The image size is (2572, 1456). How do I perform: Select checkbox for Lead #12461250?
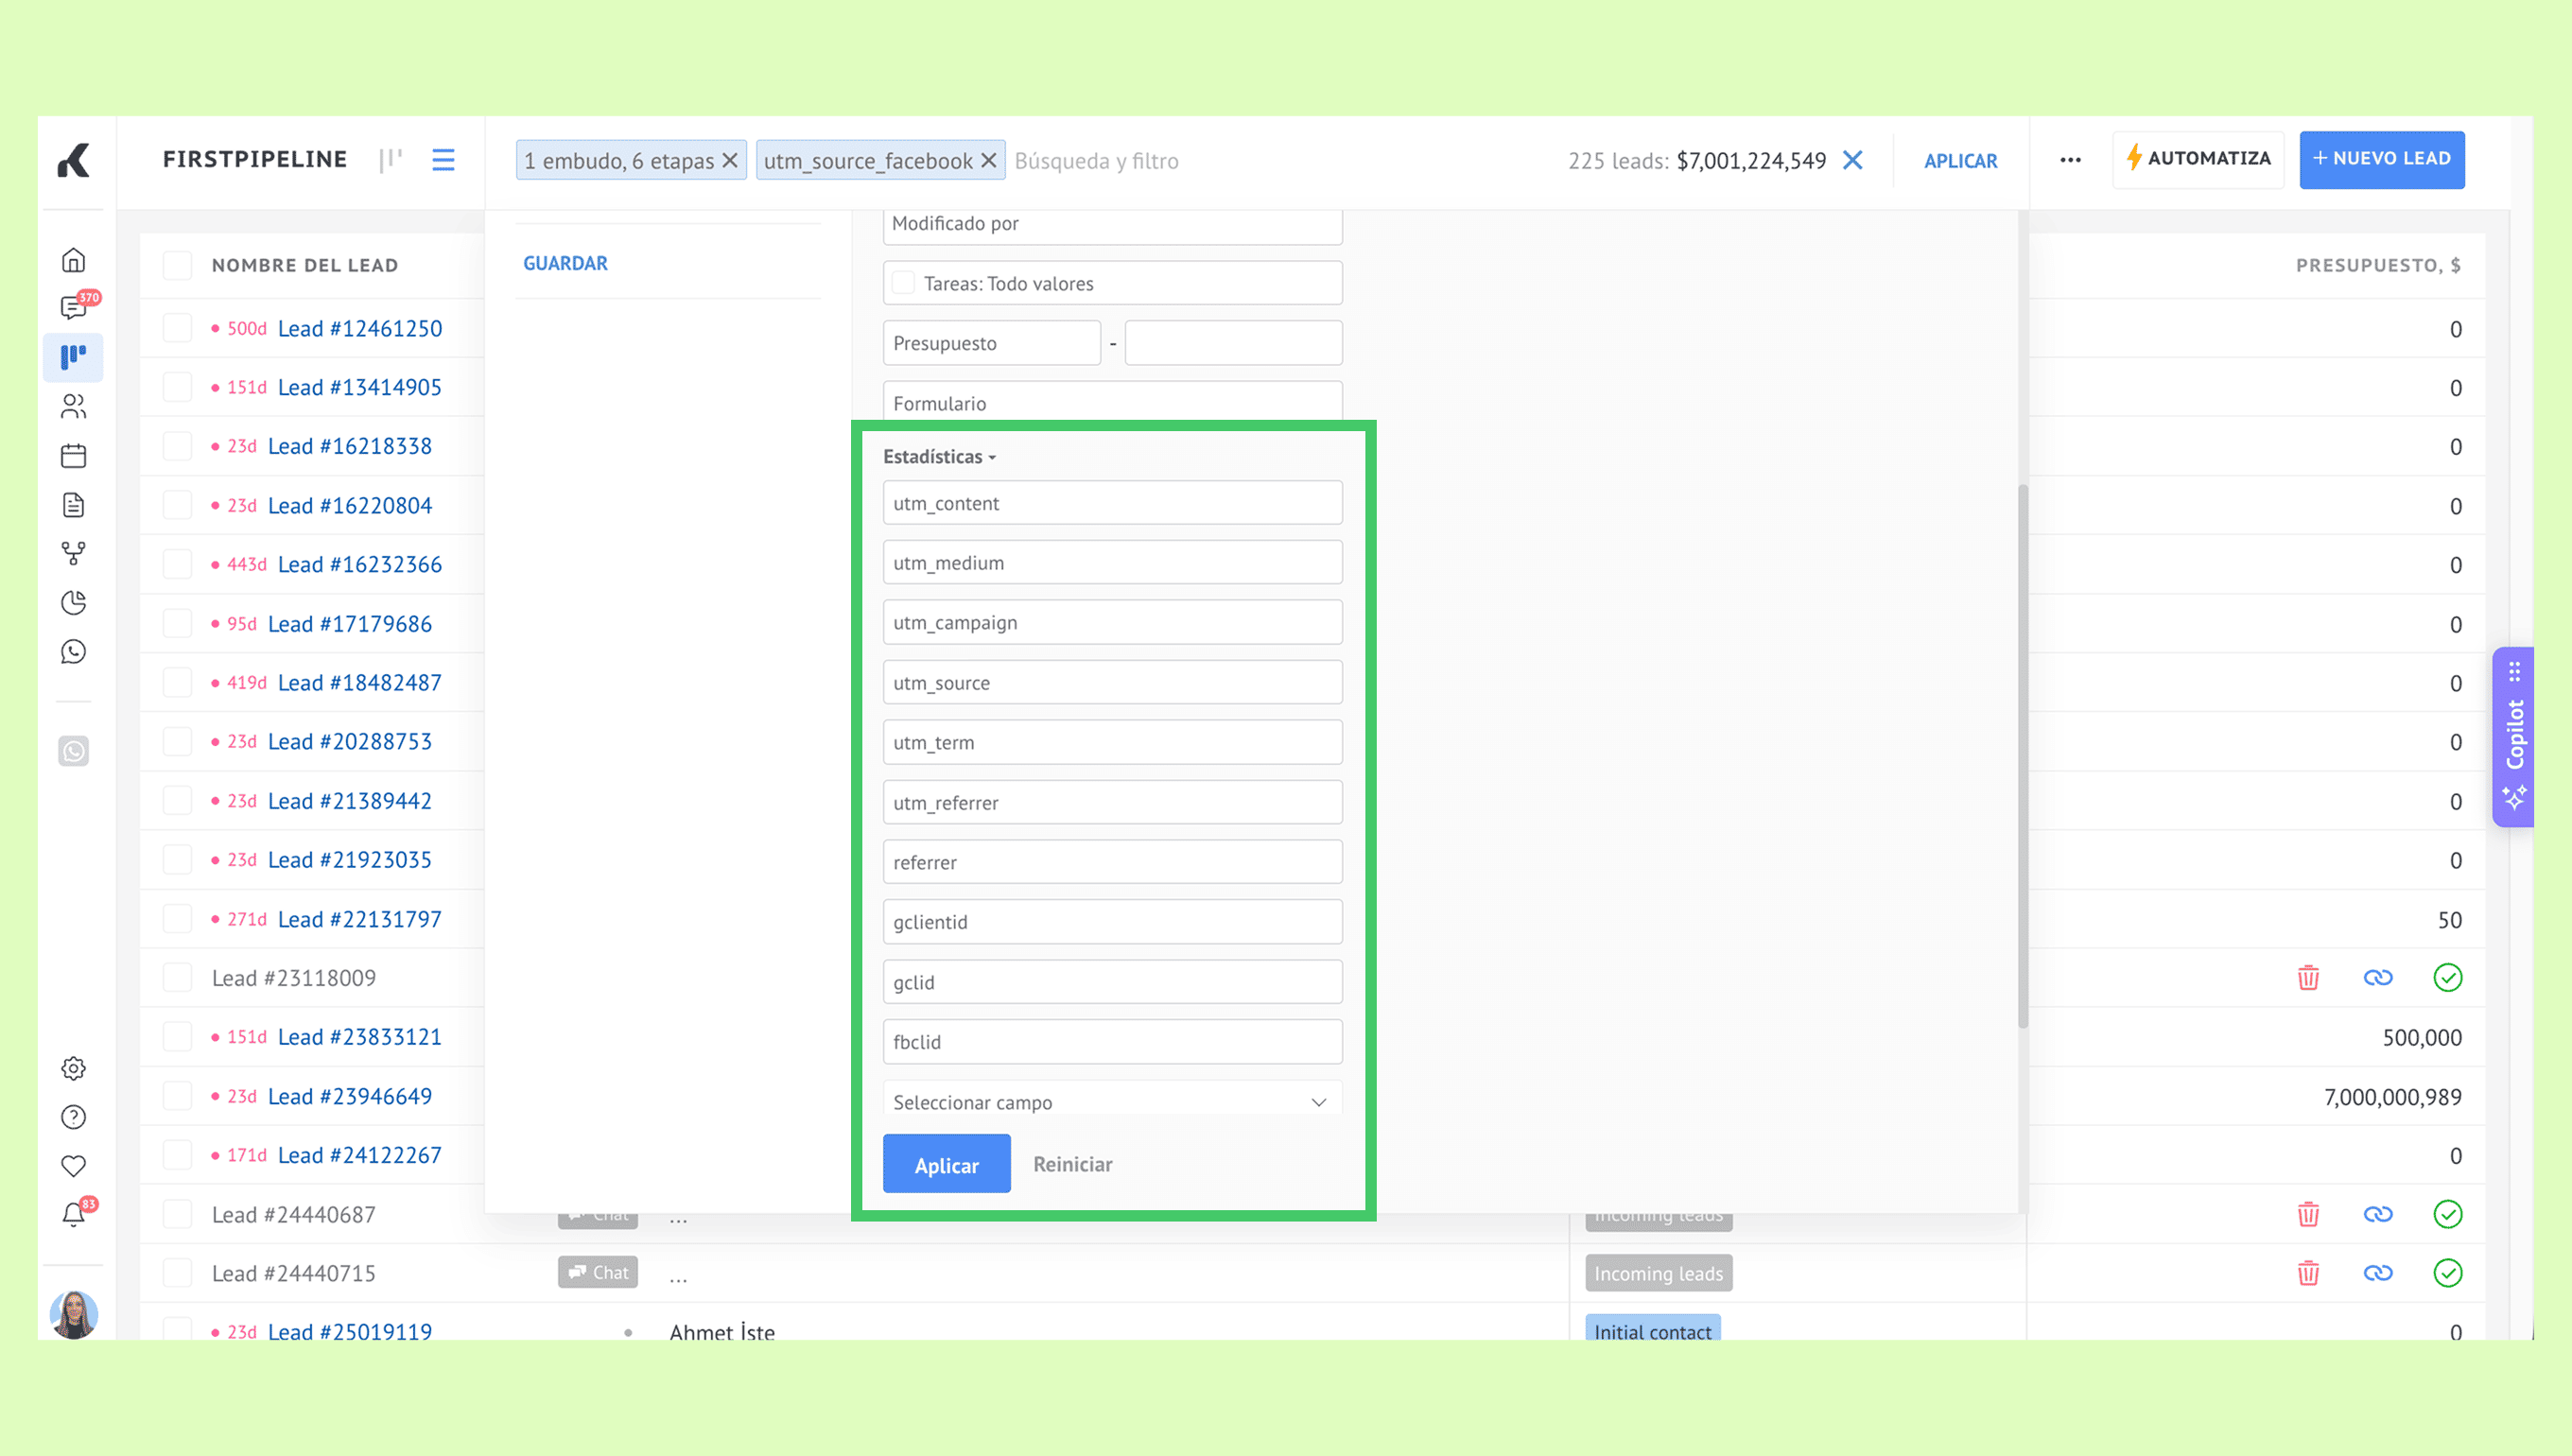(177, 328)
